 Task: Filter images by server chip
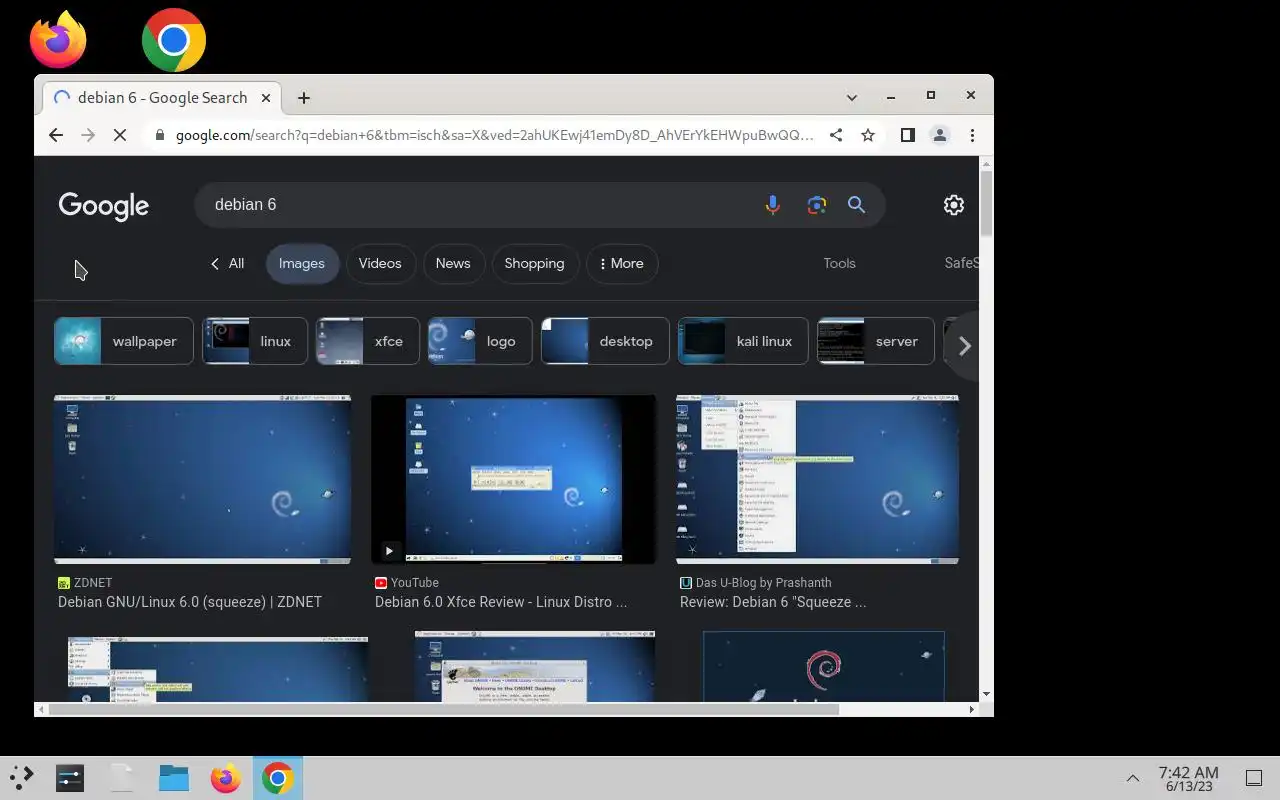[x=876, y=342]
